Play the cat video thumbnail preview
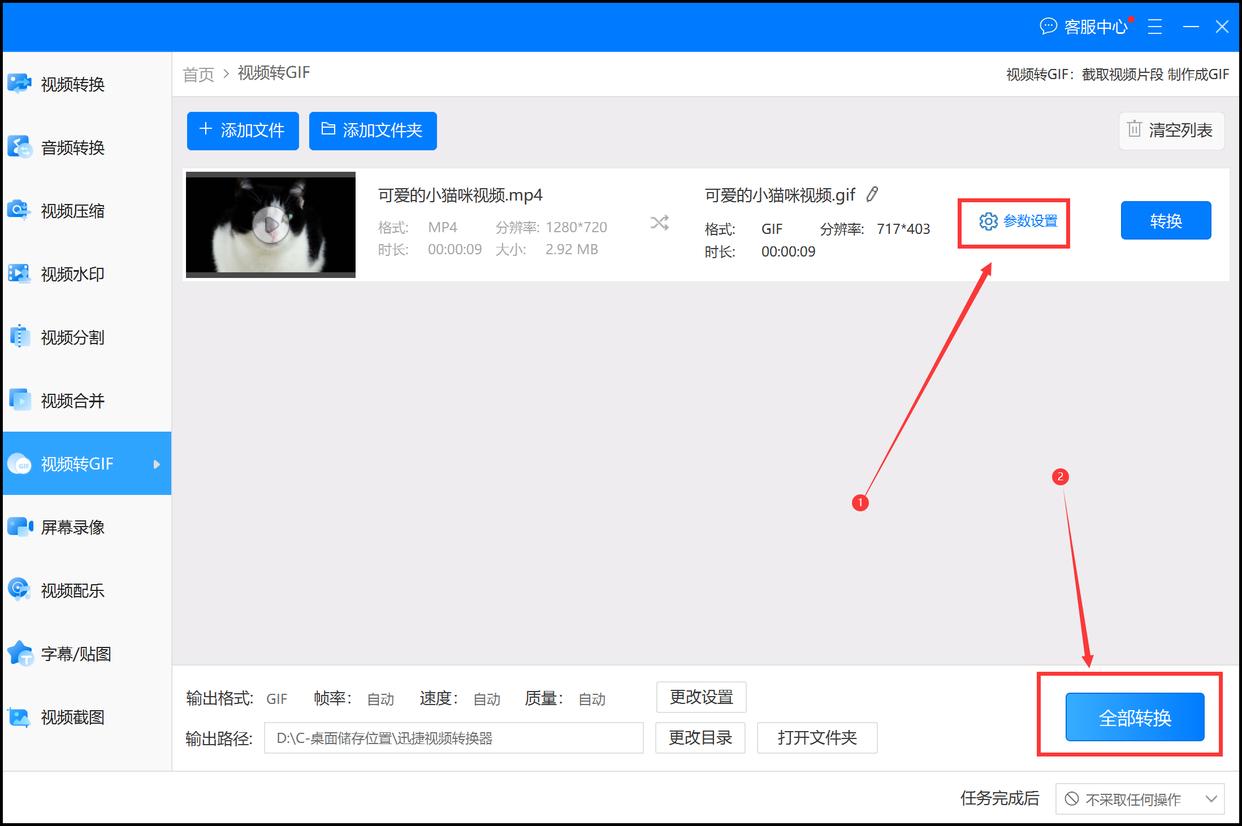 [270, 224]
